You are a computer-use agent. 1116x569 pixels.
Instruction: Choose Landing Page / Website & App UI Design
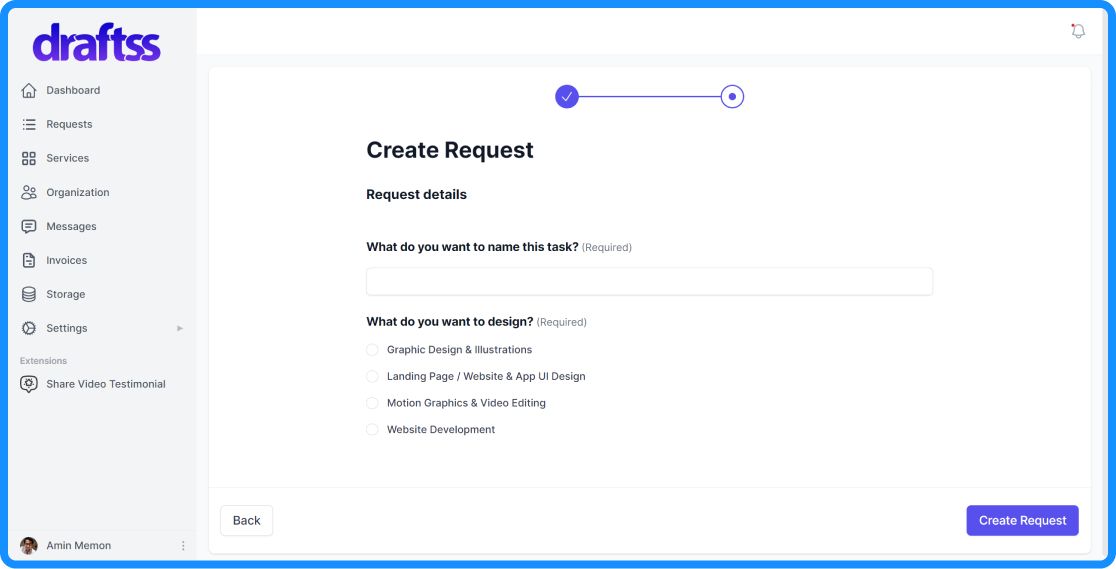pyautogui.click(x=372, y=377)
